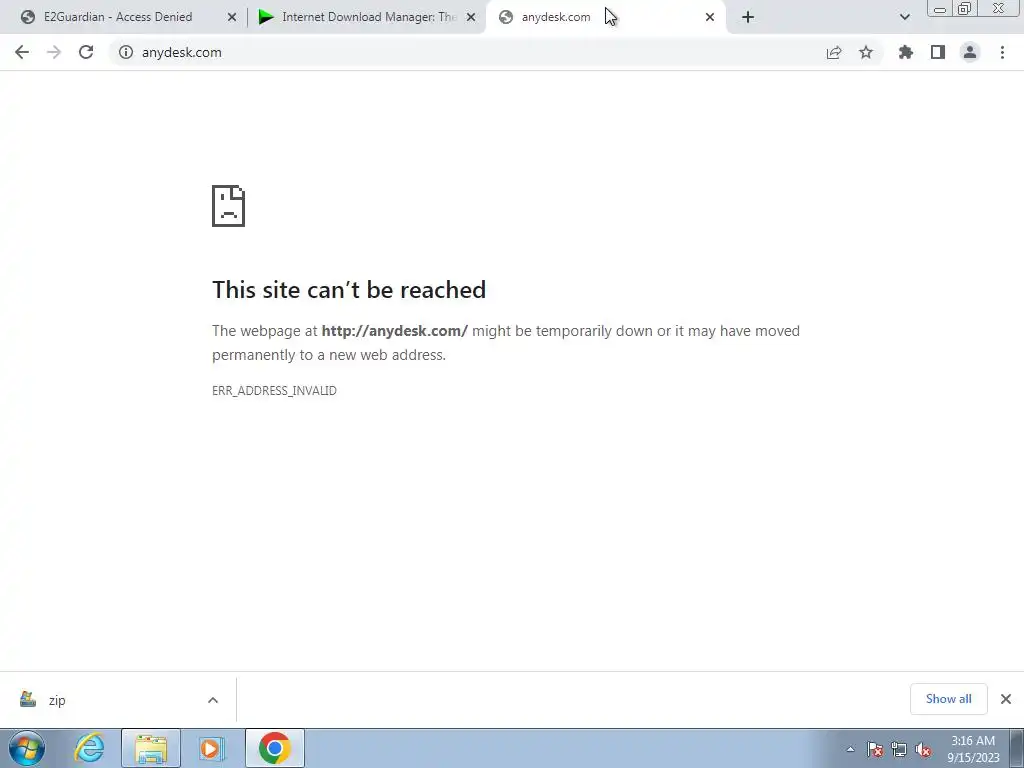This screenshot has width=1024, height=768.
Task: View site information icon in address bar
Action: click(x=125, y=52)
